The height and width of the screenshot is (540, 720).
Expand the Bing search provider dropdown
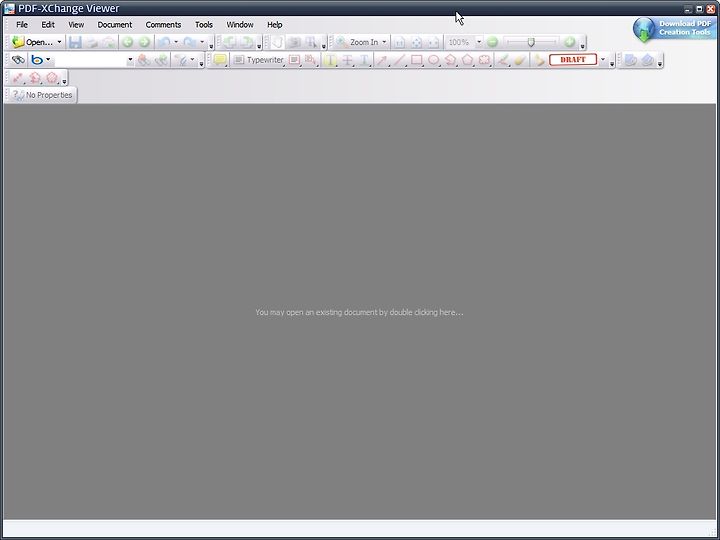48,60
